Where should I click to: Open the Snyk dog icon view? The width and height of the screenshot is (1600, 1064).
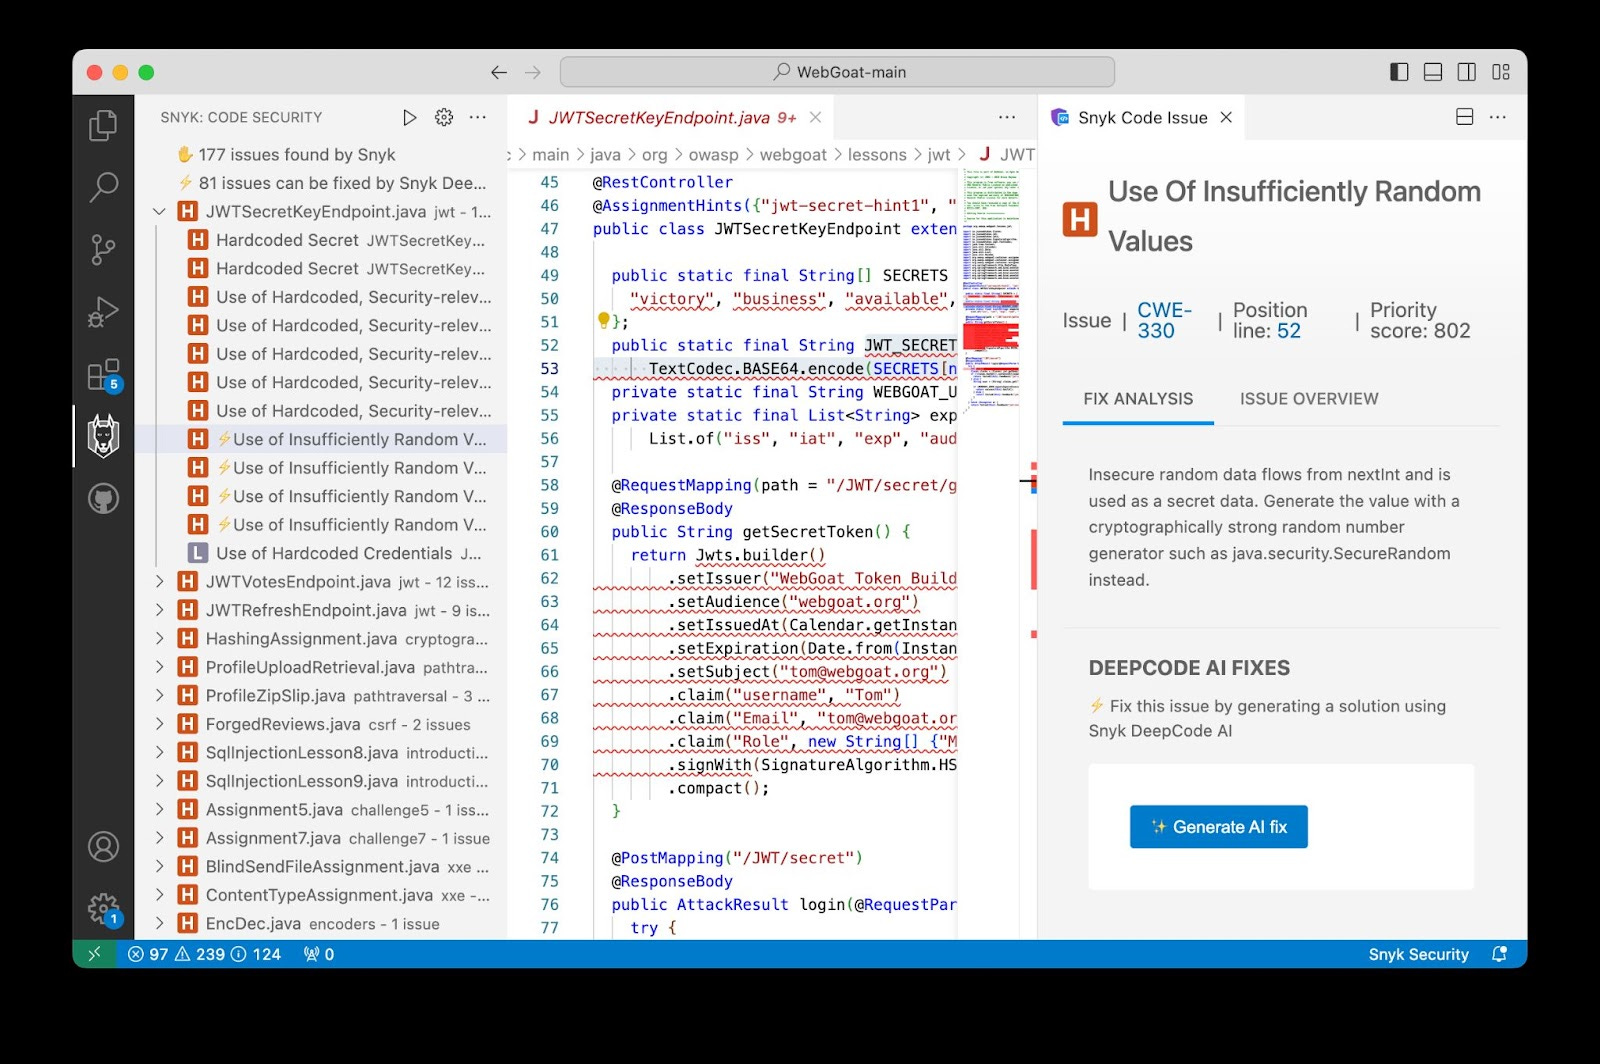pyautogui.click(x=103, y=436)
